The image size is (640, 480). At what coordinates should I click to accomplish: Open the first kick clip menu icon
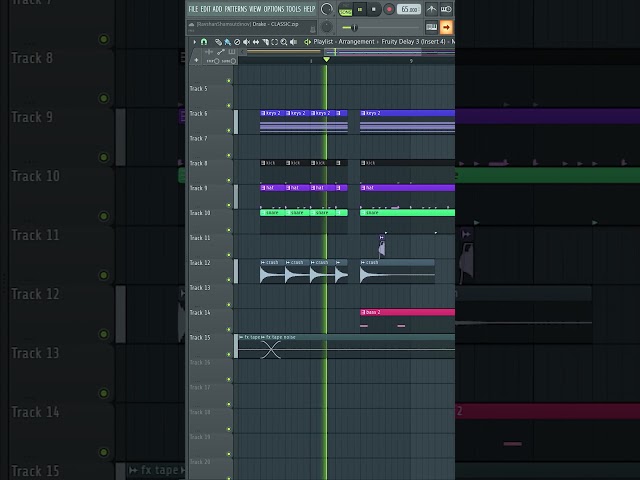click(x=263, y=163)
